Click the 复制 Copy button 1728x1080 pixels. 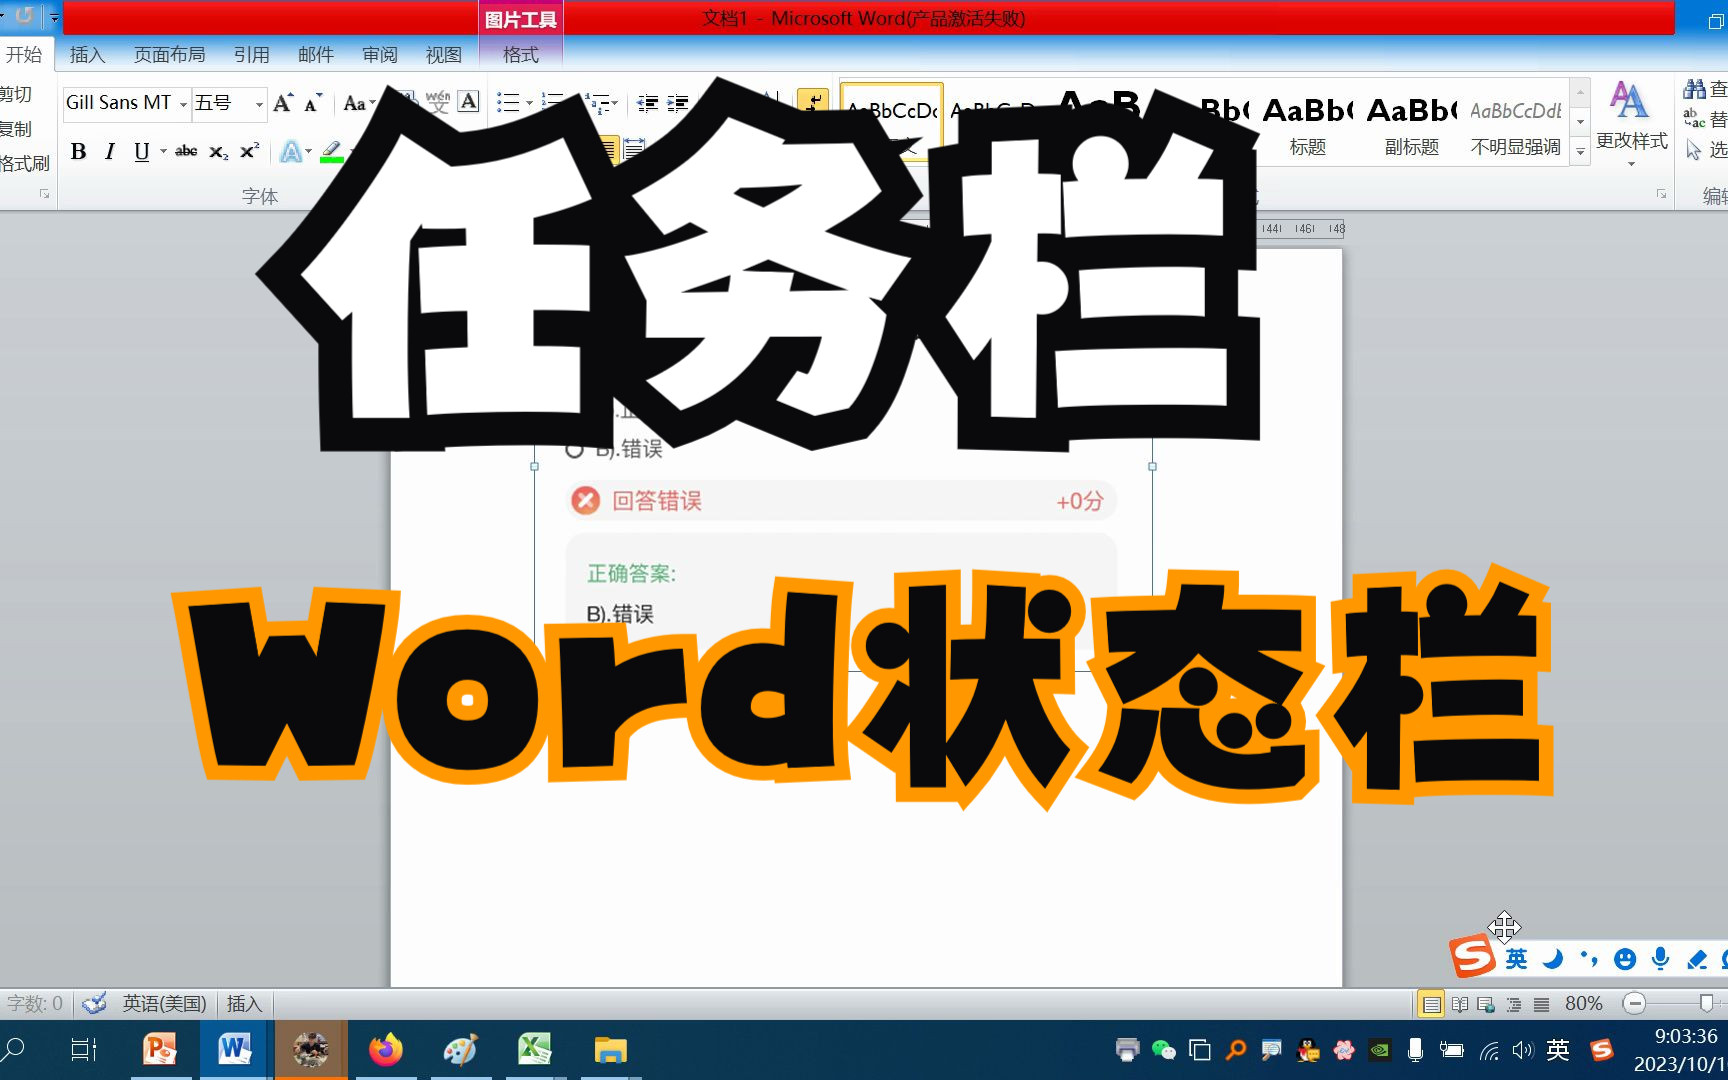[16, 128]
